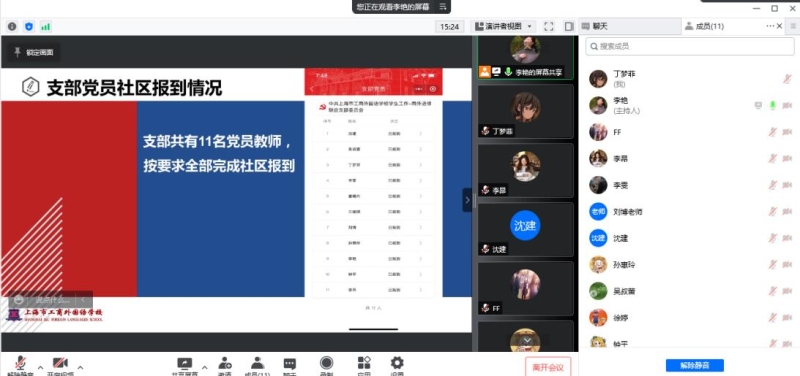Open the invite (邀请) icon
The width and height of the screenshot is (800, 376).
[224, 365]
